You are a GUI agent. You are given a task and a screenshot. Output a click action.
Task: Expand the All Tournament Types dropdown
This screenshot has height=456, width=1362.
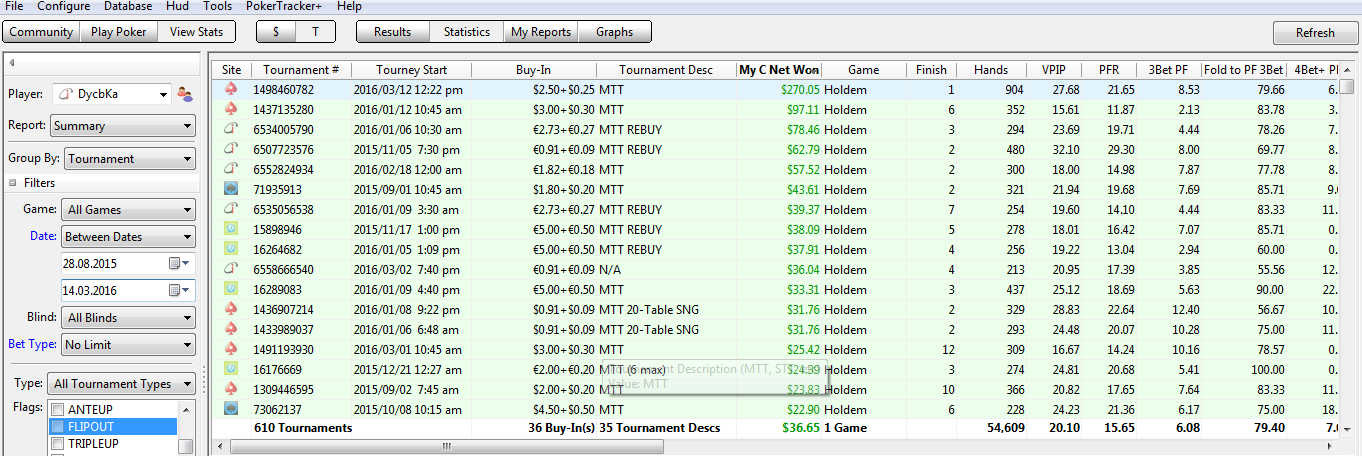pyautogui.click(x=123, y=384)
